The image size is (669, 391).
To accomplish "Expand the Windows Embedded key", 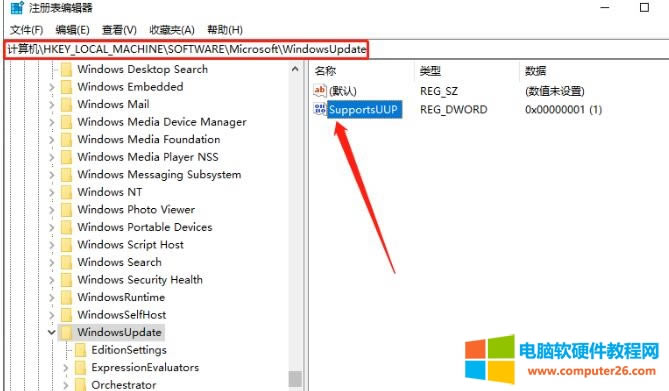I will [x=52, y=87].
